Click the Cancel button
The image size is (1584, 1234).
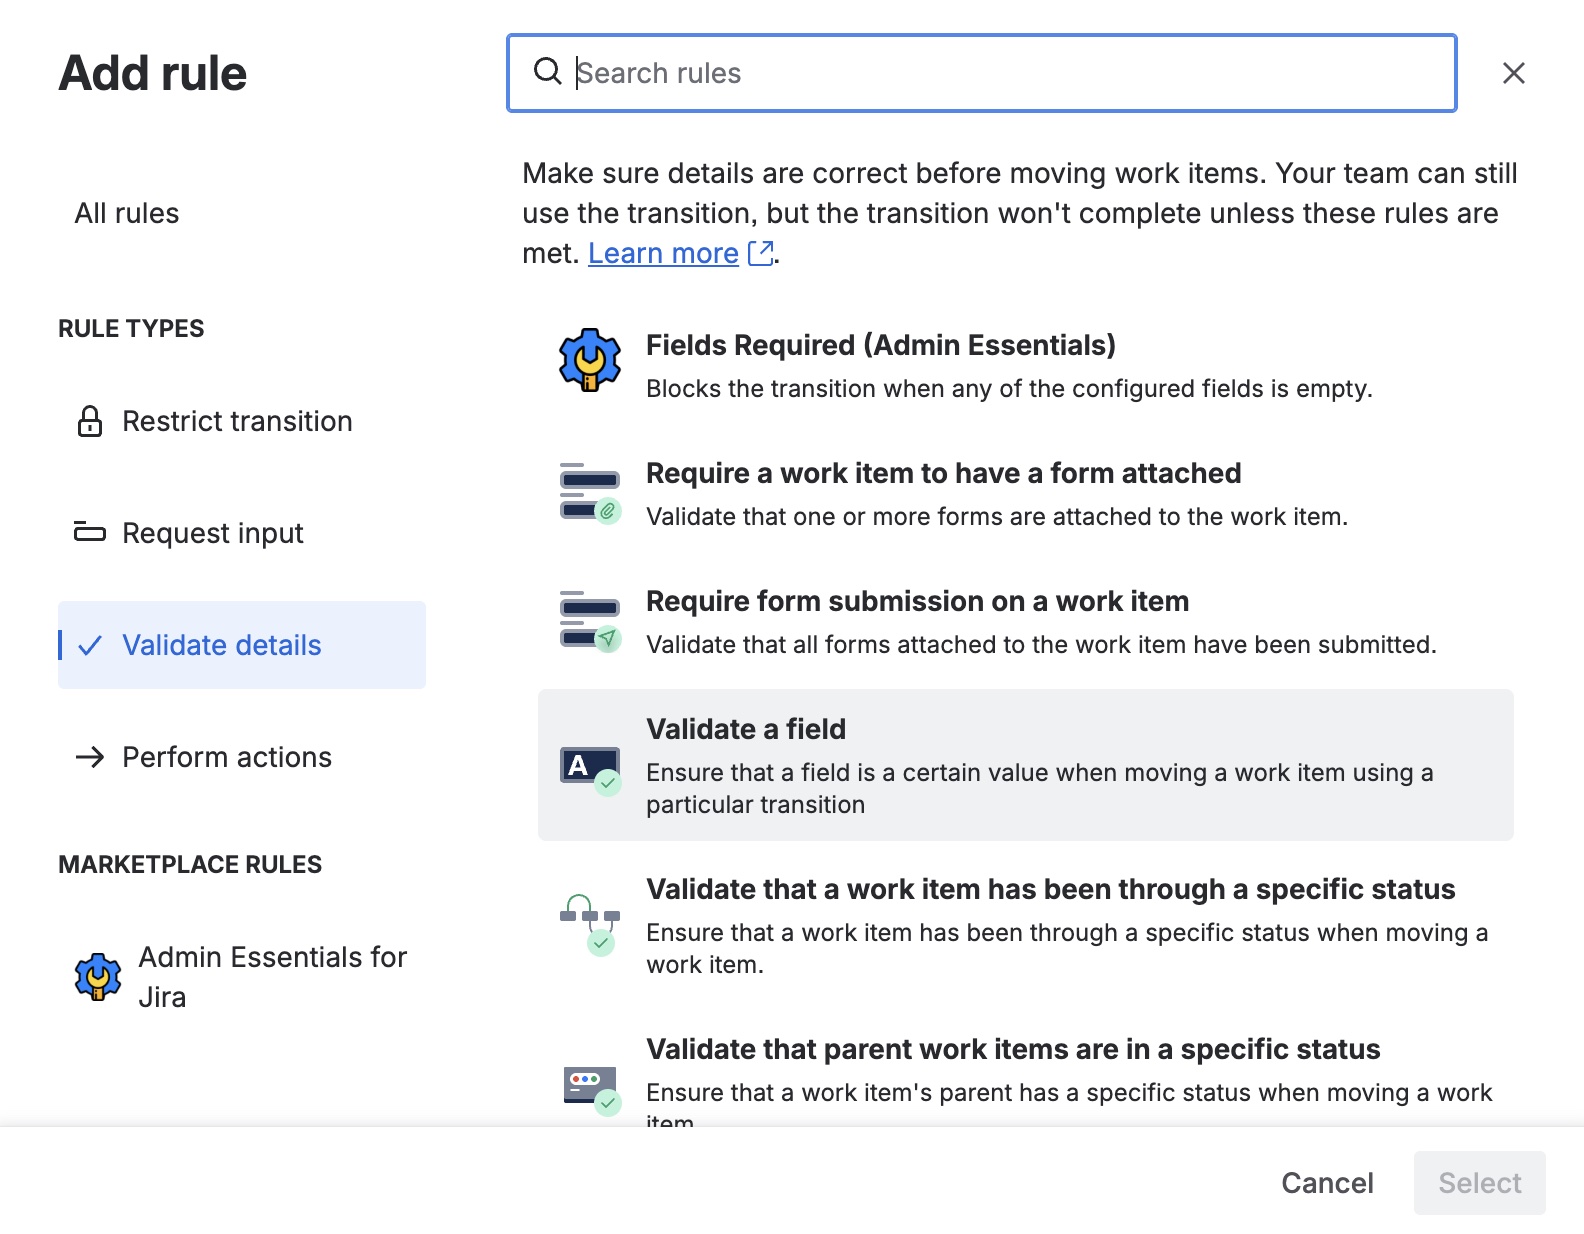(1327, 1183)
